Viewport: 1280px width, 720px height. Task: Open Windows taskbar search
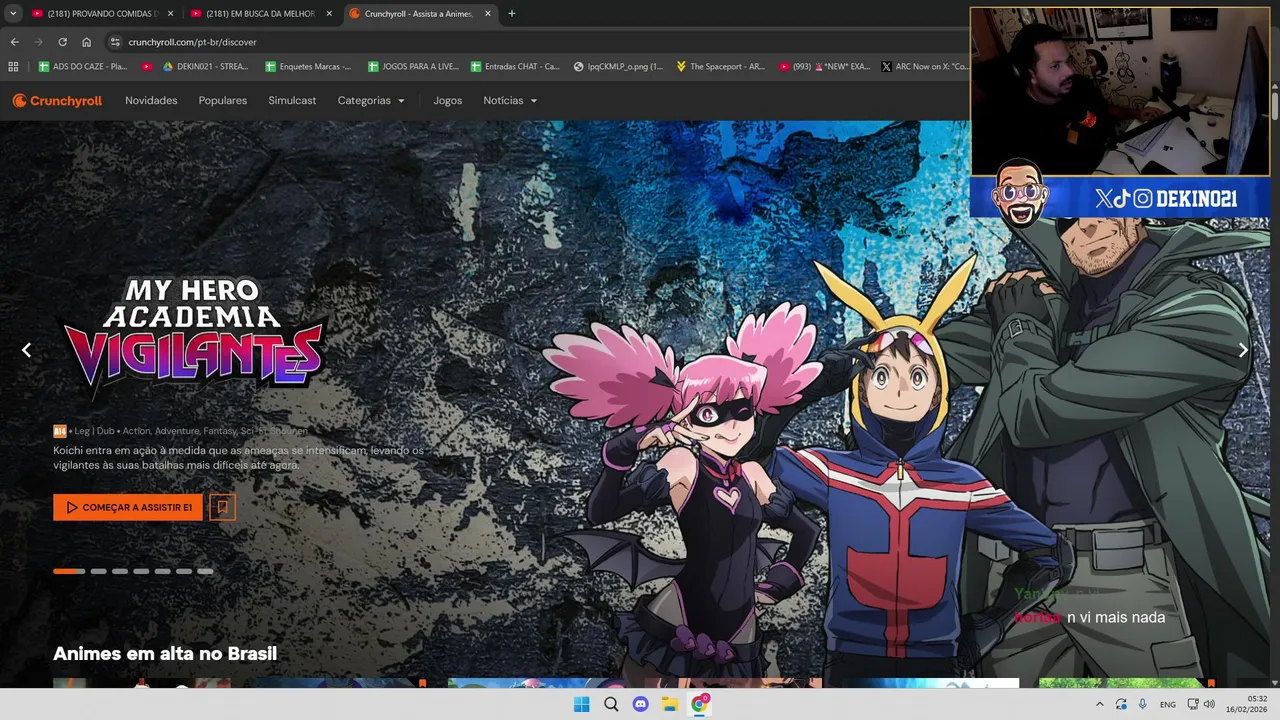click(611, 704)
